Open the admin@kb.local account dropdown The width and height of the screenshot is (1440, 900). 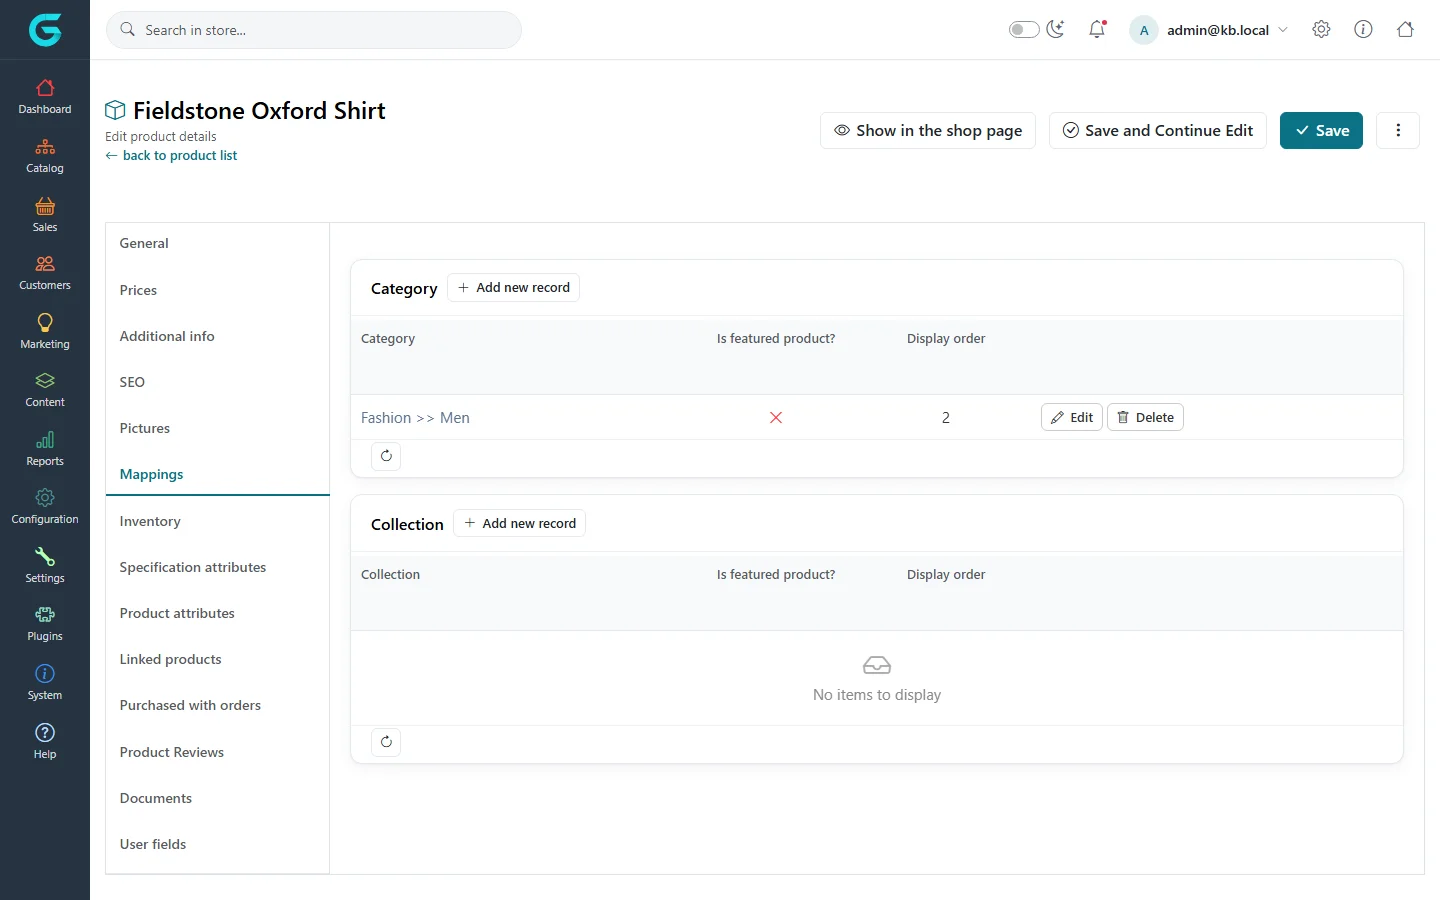pos(1209,30)
